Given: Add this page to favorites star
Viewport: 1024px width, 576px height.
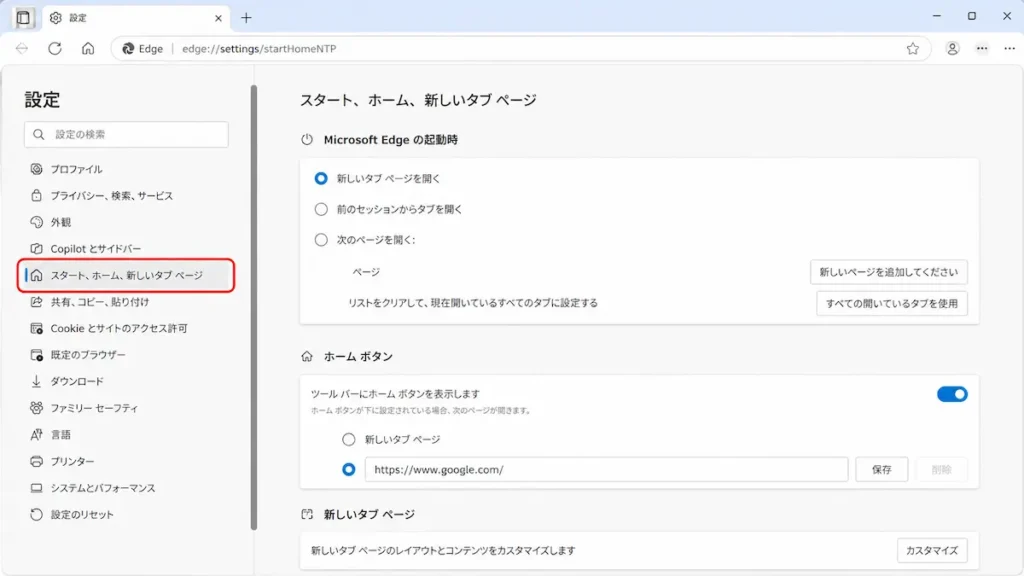Looking at the screenshot, I should pos(912,48).
